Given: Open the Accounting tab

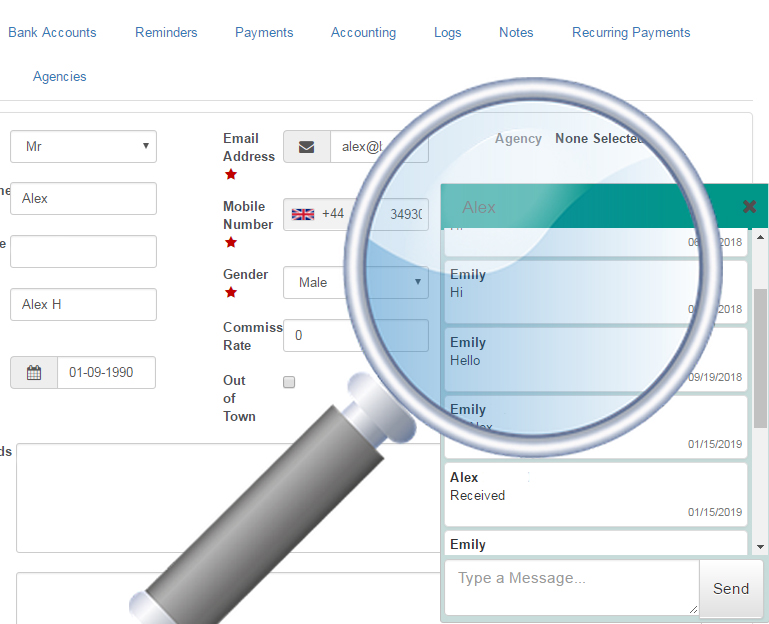Looking at the screenshot, I should (x=363, y=32).
